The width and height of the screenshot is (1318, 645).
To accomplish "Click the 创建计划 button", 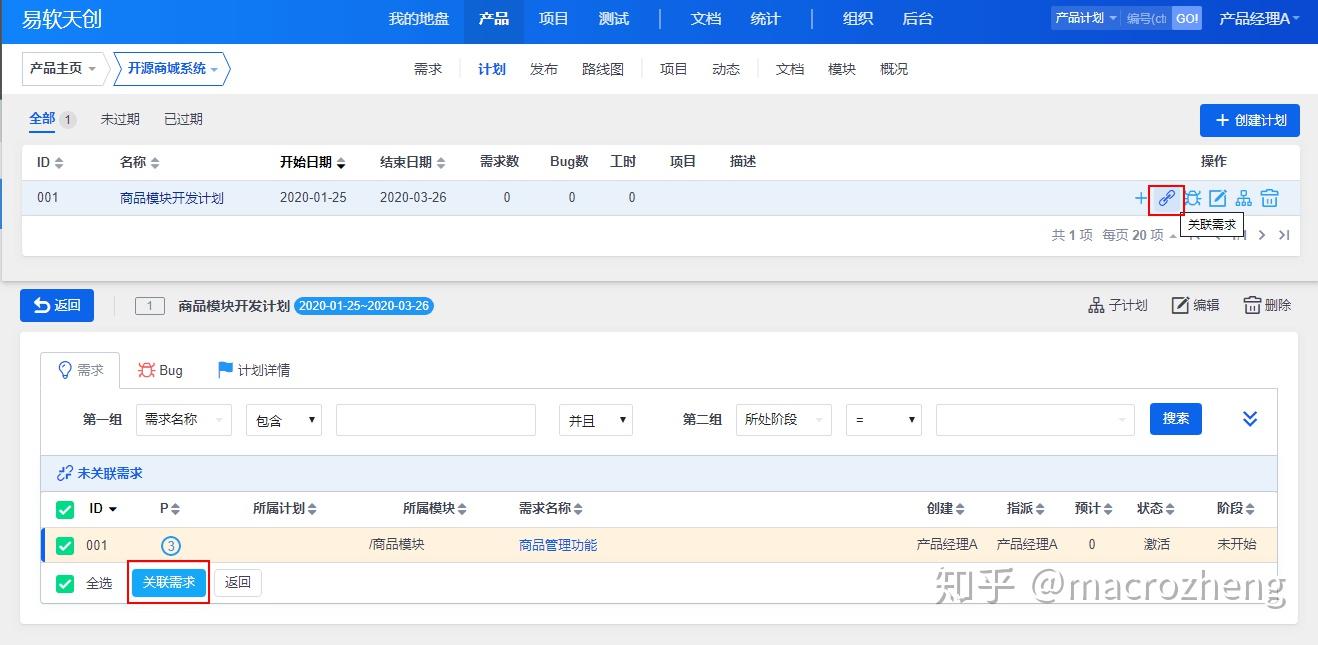I will point(1250,120).
